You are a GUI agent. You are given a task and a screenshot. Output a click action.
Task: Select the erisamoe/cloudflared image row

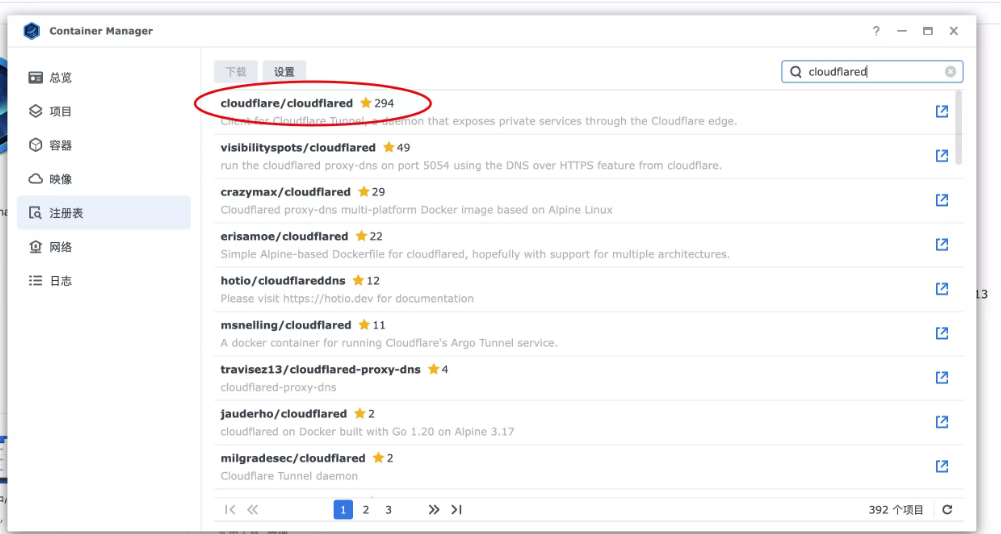click(x=588, y=245)
